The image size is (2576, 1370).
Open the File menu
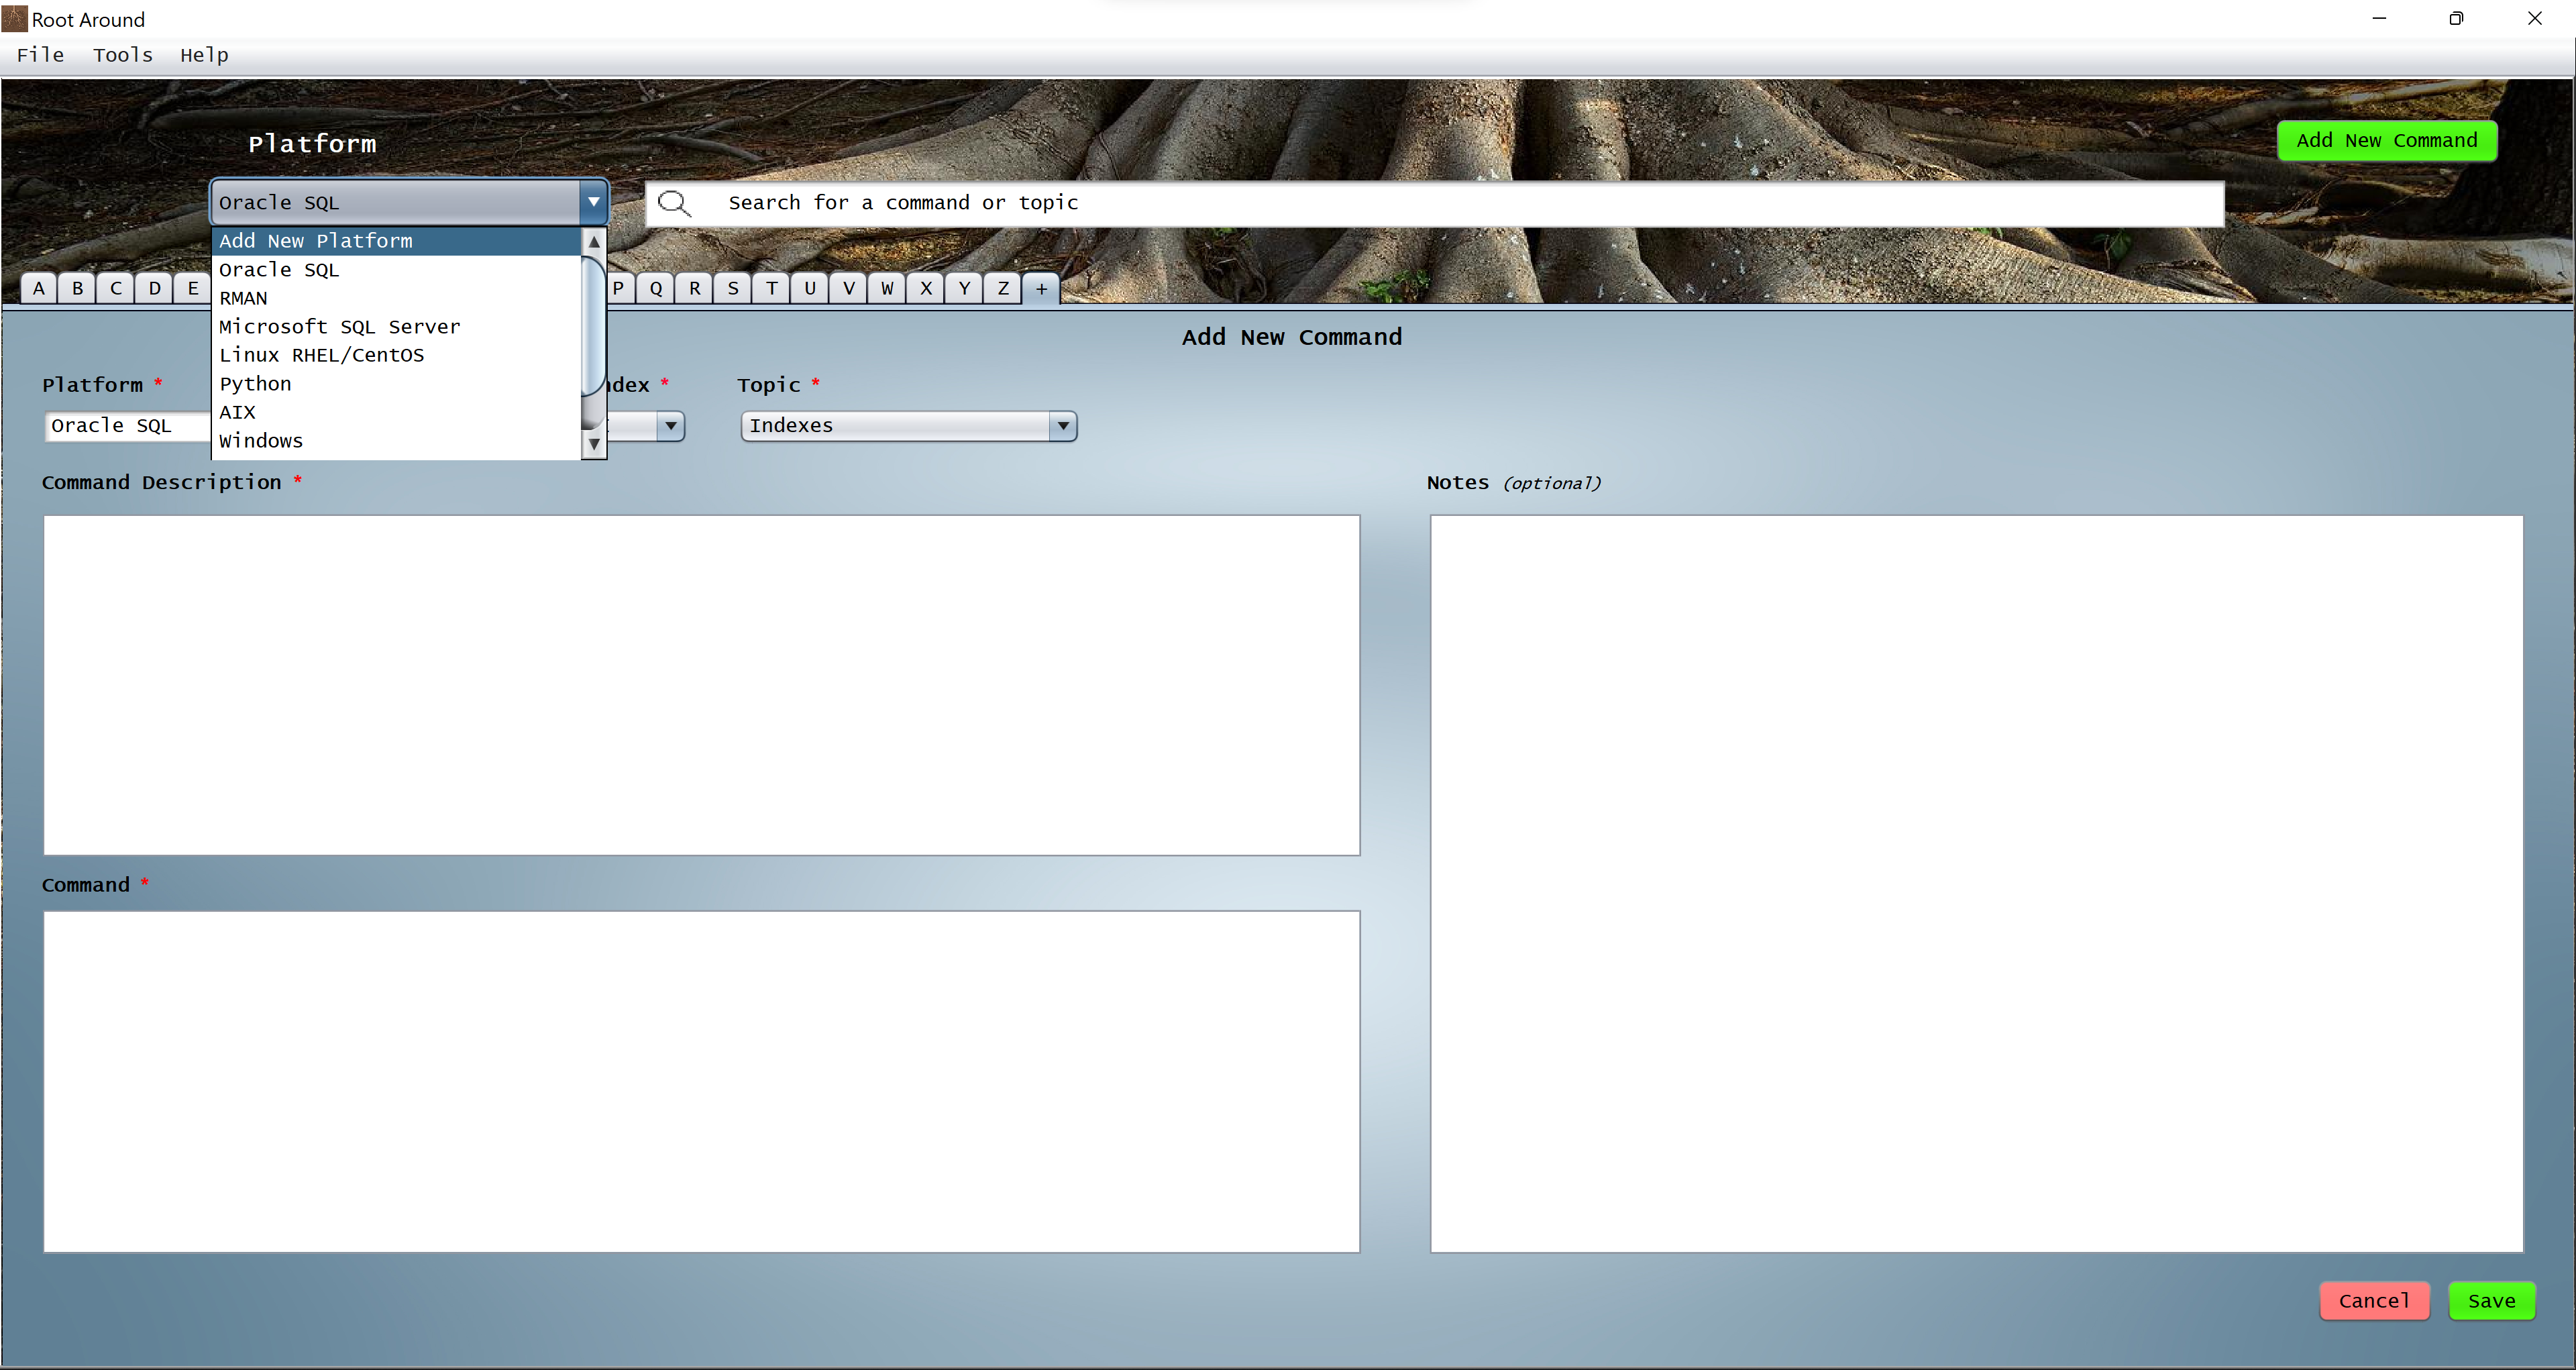pyautogui.click(x=41, y=55)
